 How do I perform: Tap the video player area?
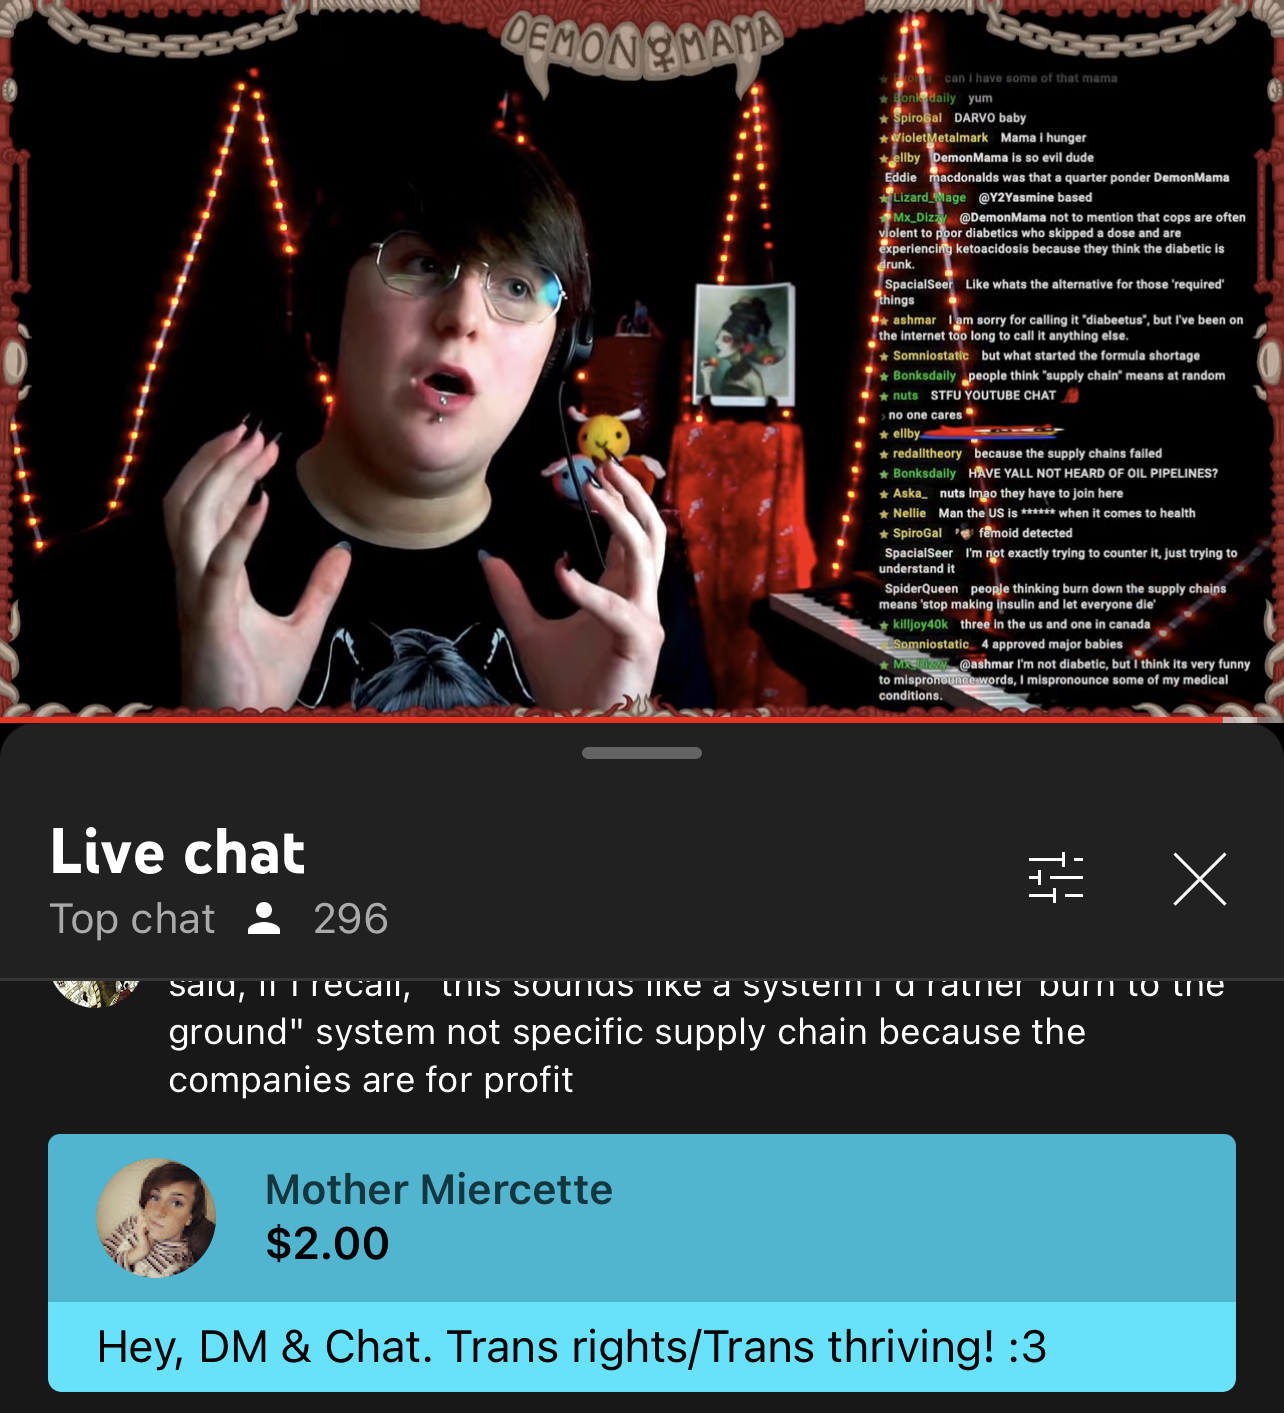coord(642,358)
